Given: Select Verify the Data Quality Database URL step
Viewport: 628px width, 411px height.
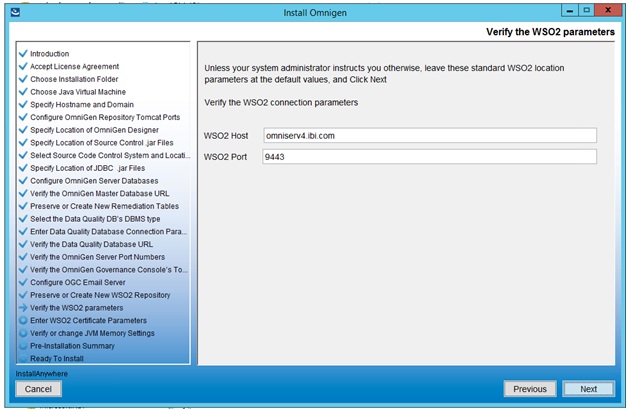Looking at the screenshot, I should click(91, 244).
